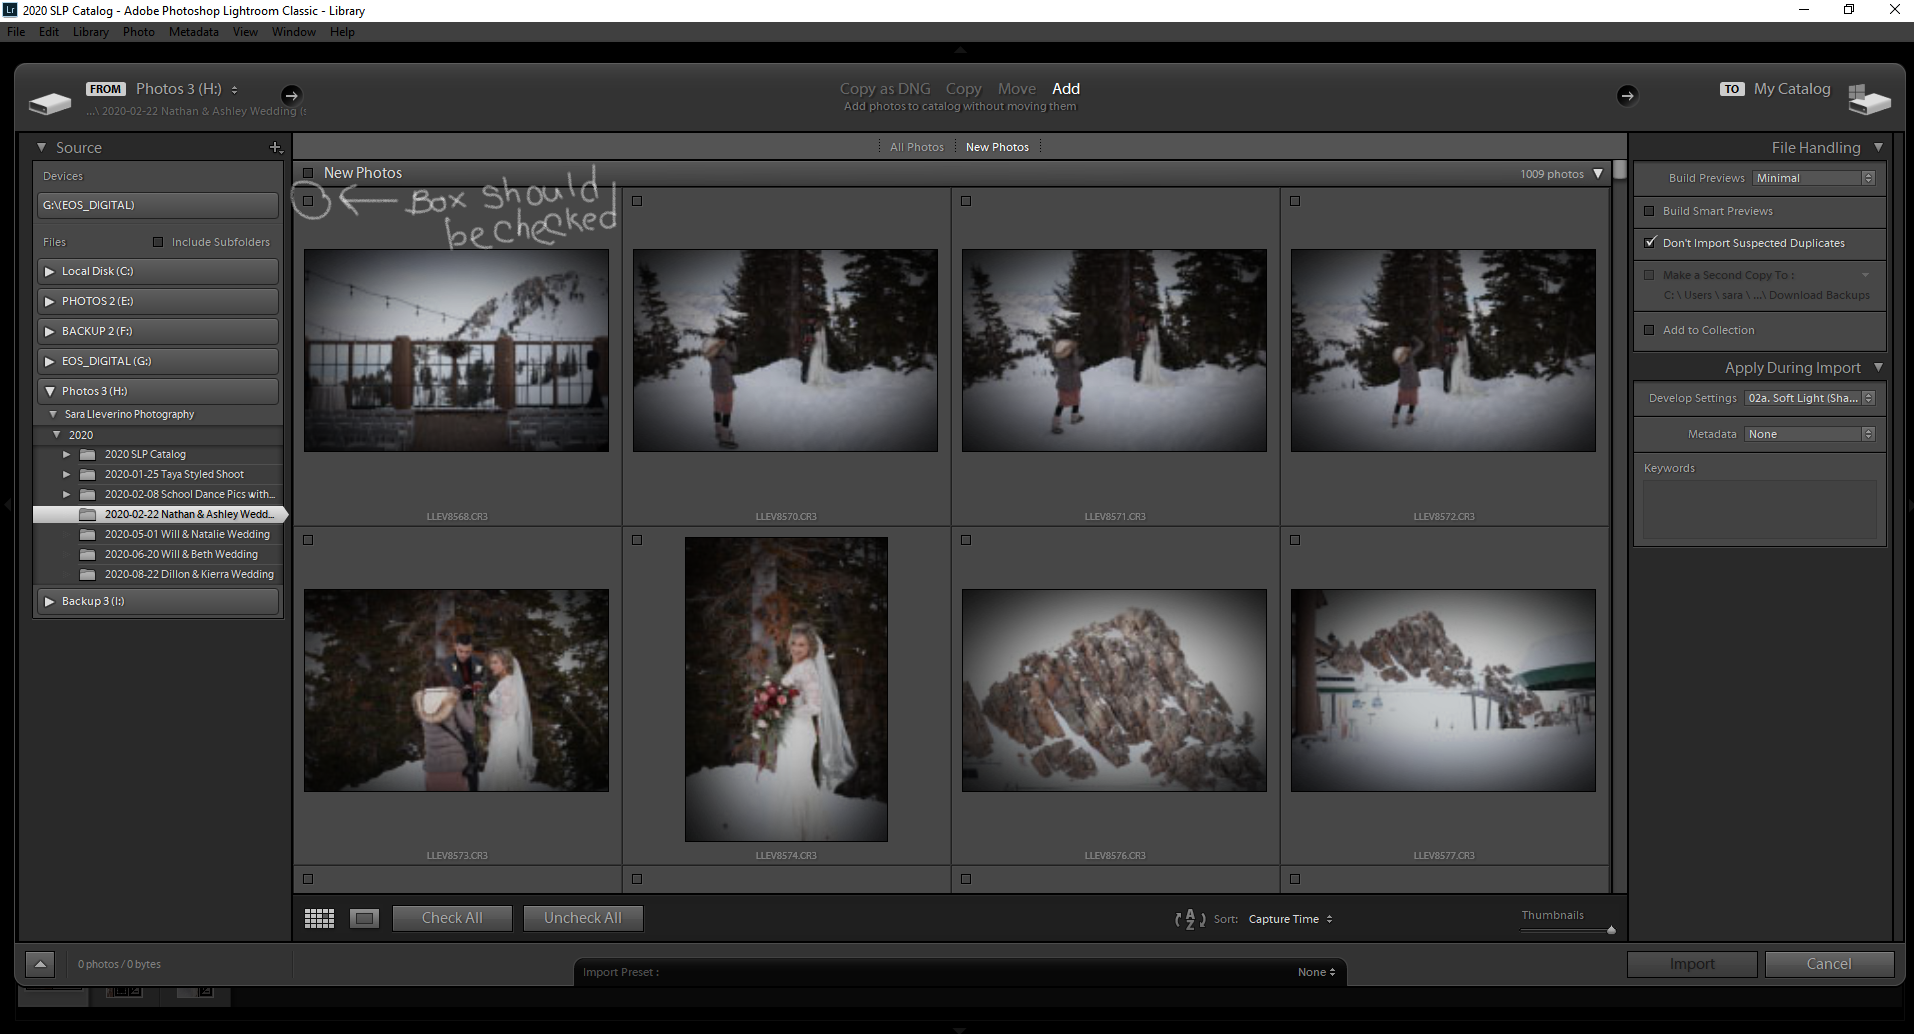This screenshot has height=1034, width=1914.
Task: Expand the 2020 SLP Catalog folder
Action: 66,453
